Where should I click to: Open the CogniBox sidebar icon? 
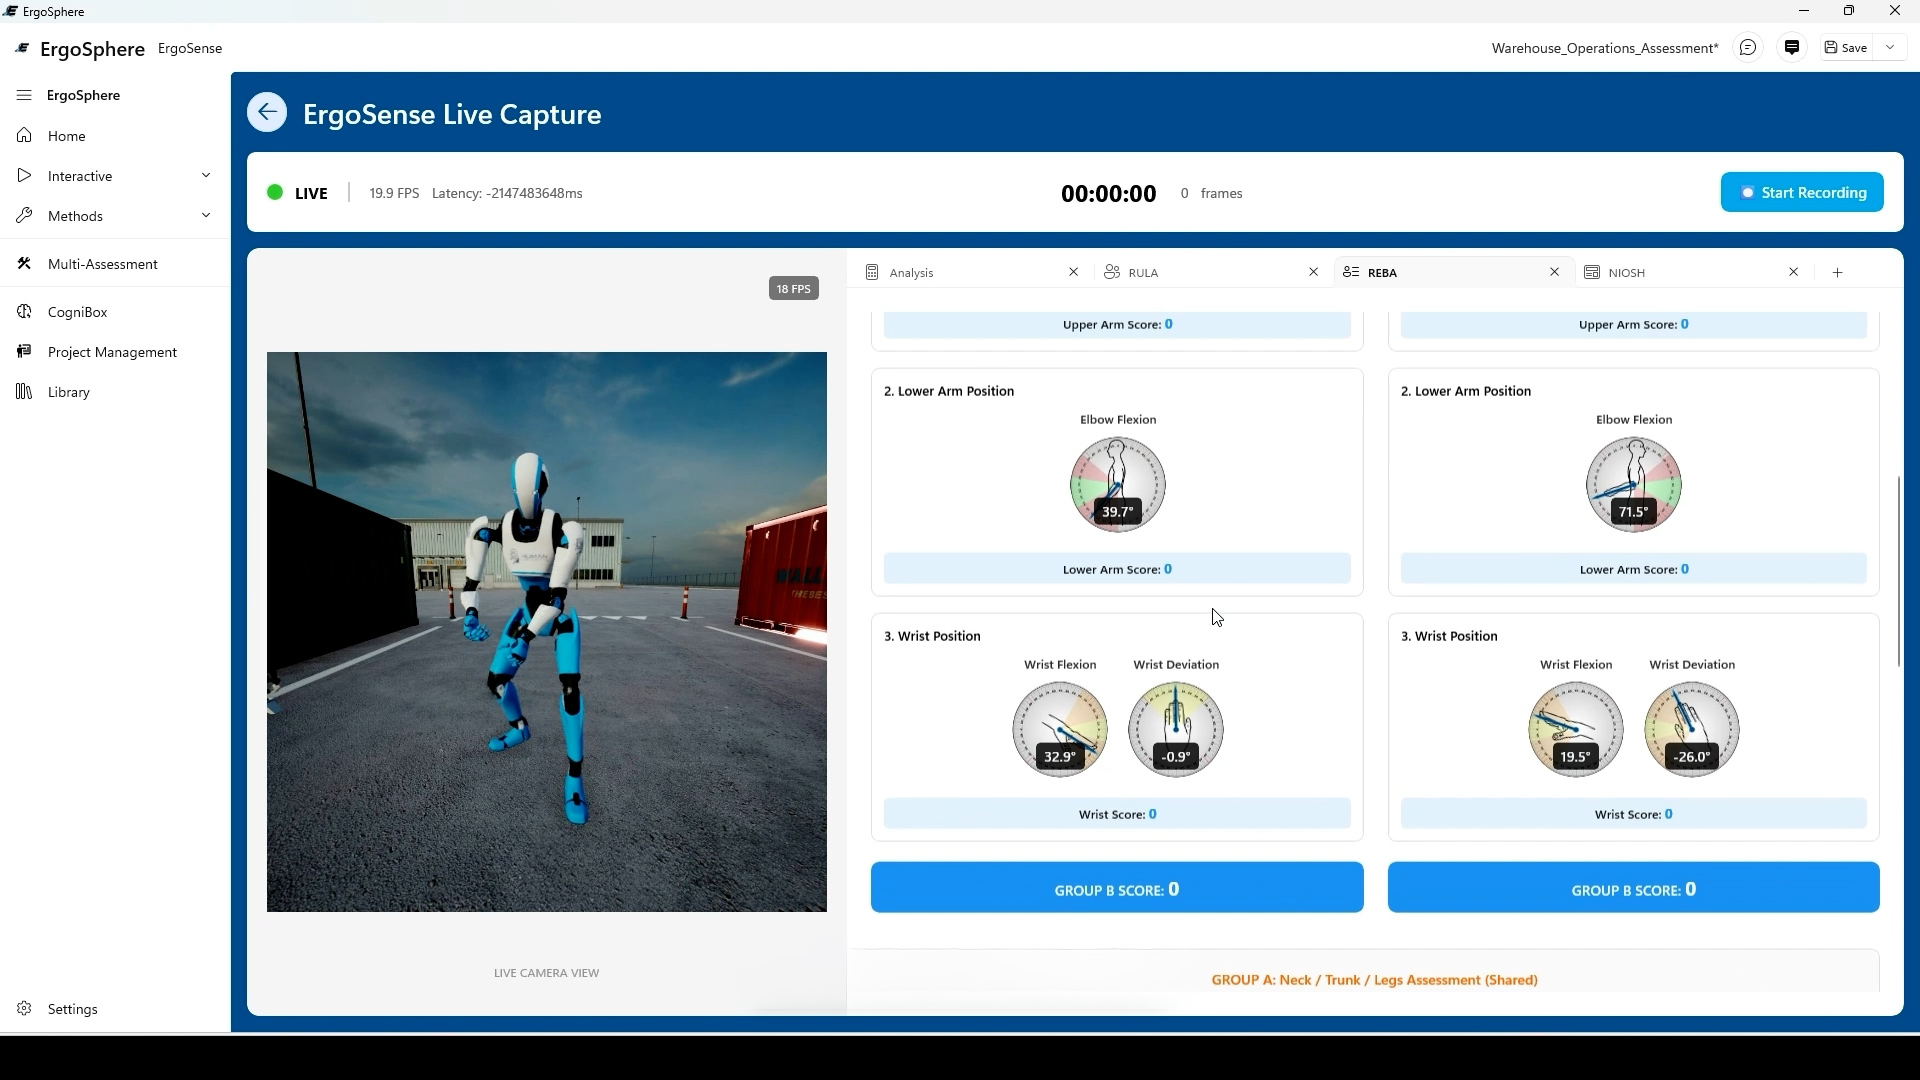pos(25,312)
